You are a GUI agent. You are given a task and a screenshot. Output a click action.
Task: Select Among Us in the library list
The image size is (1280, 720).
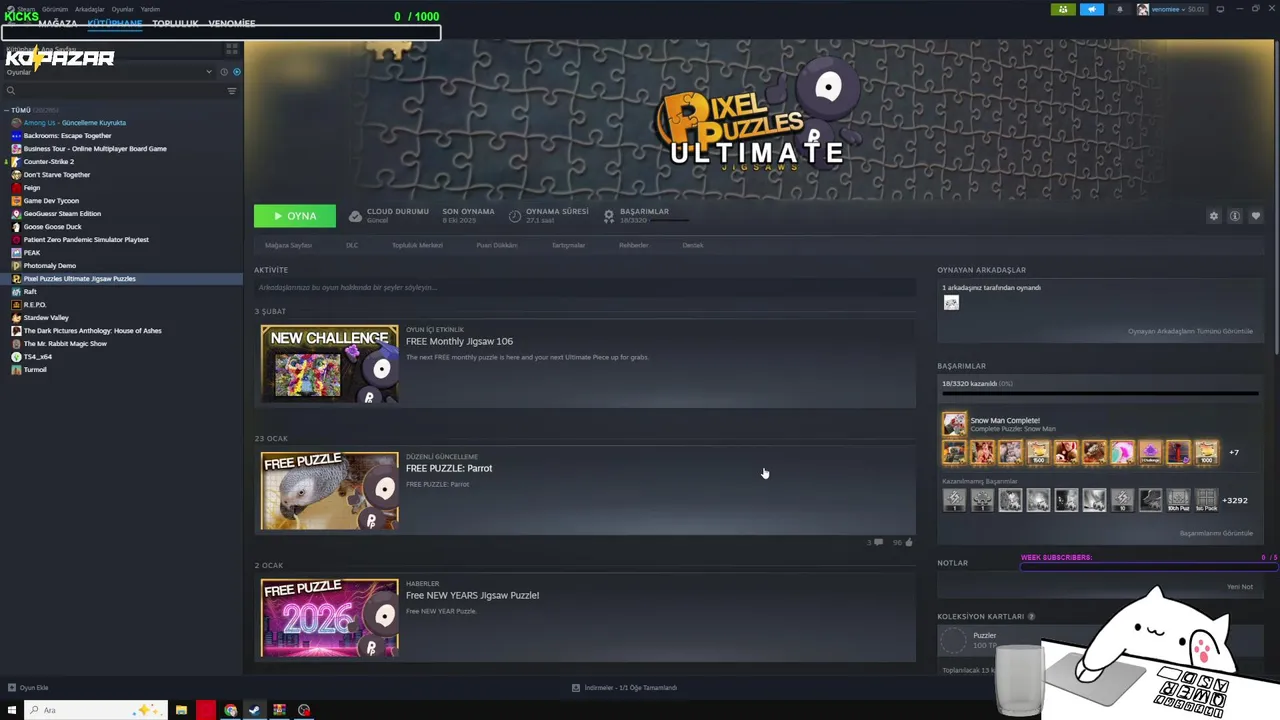tap(74, 123)
